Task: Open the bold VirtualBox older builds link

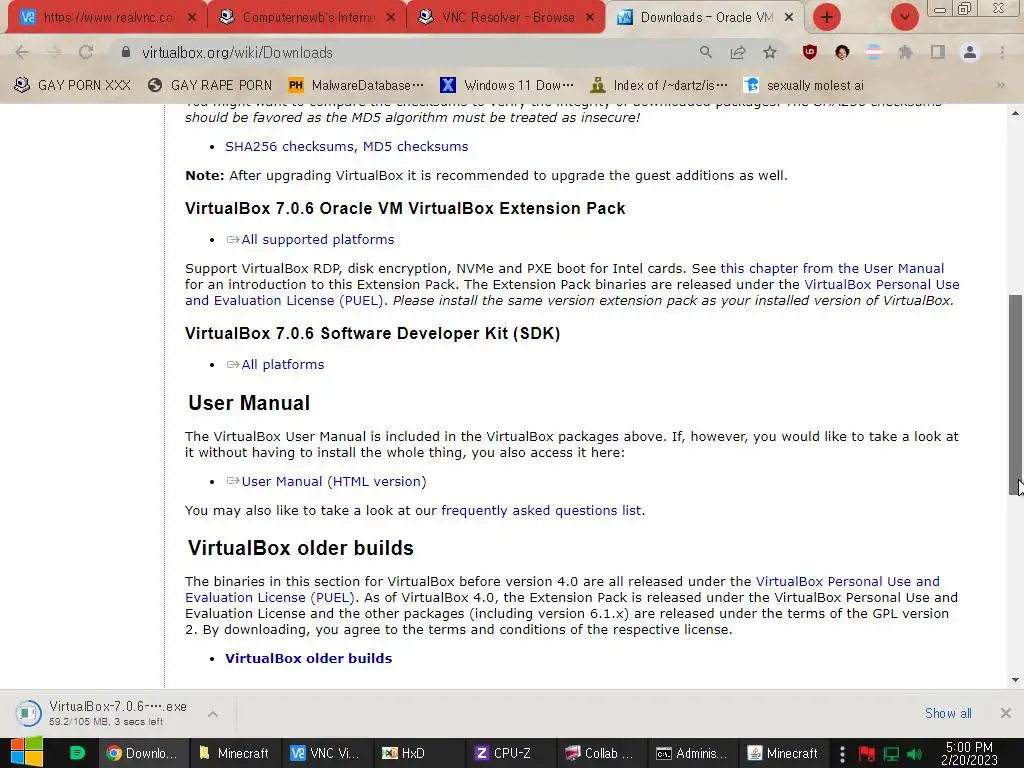Action: (x=308, y=658)
